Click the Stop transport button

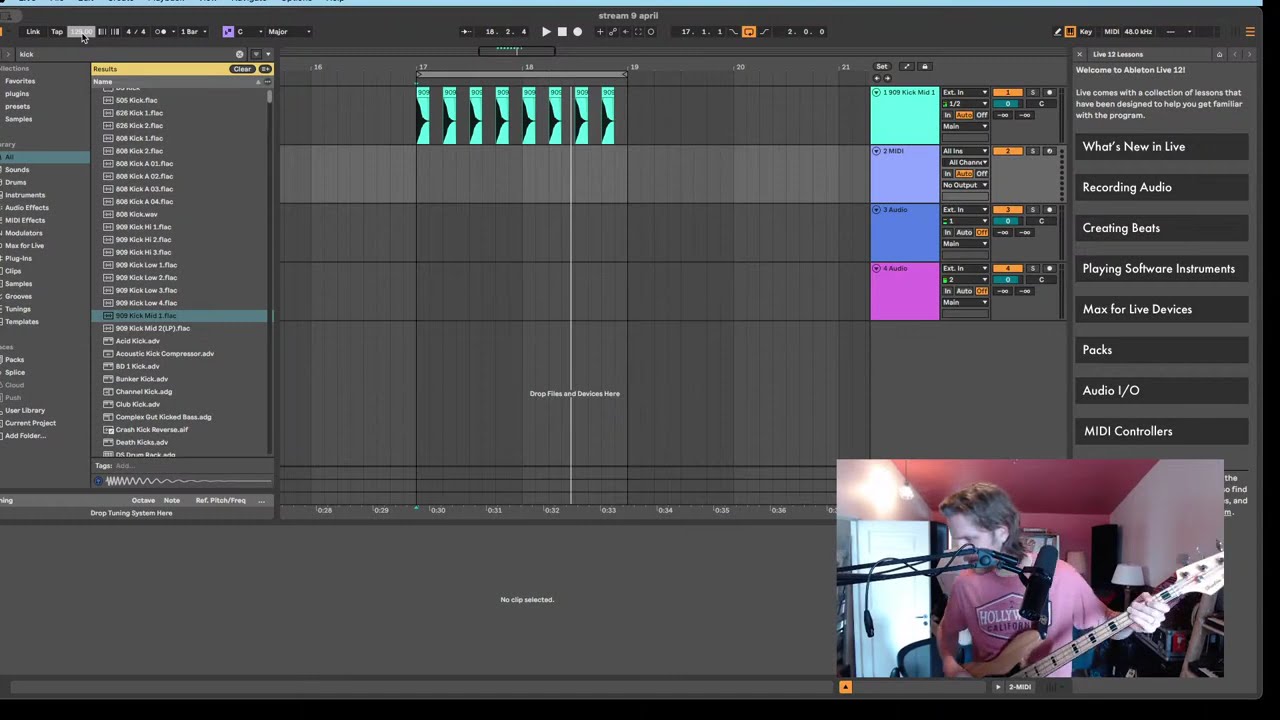pos(562,32)
